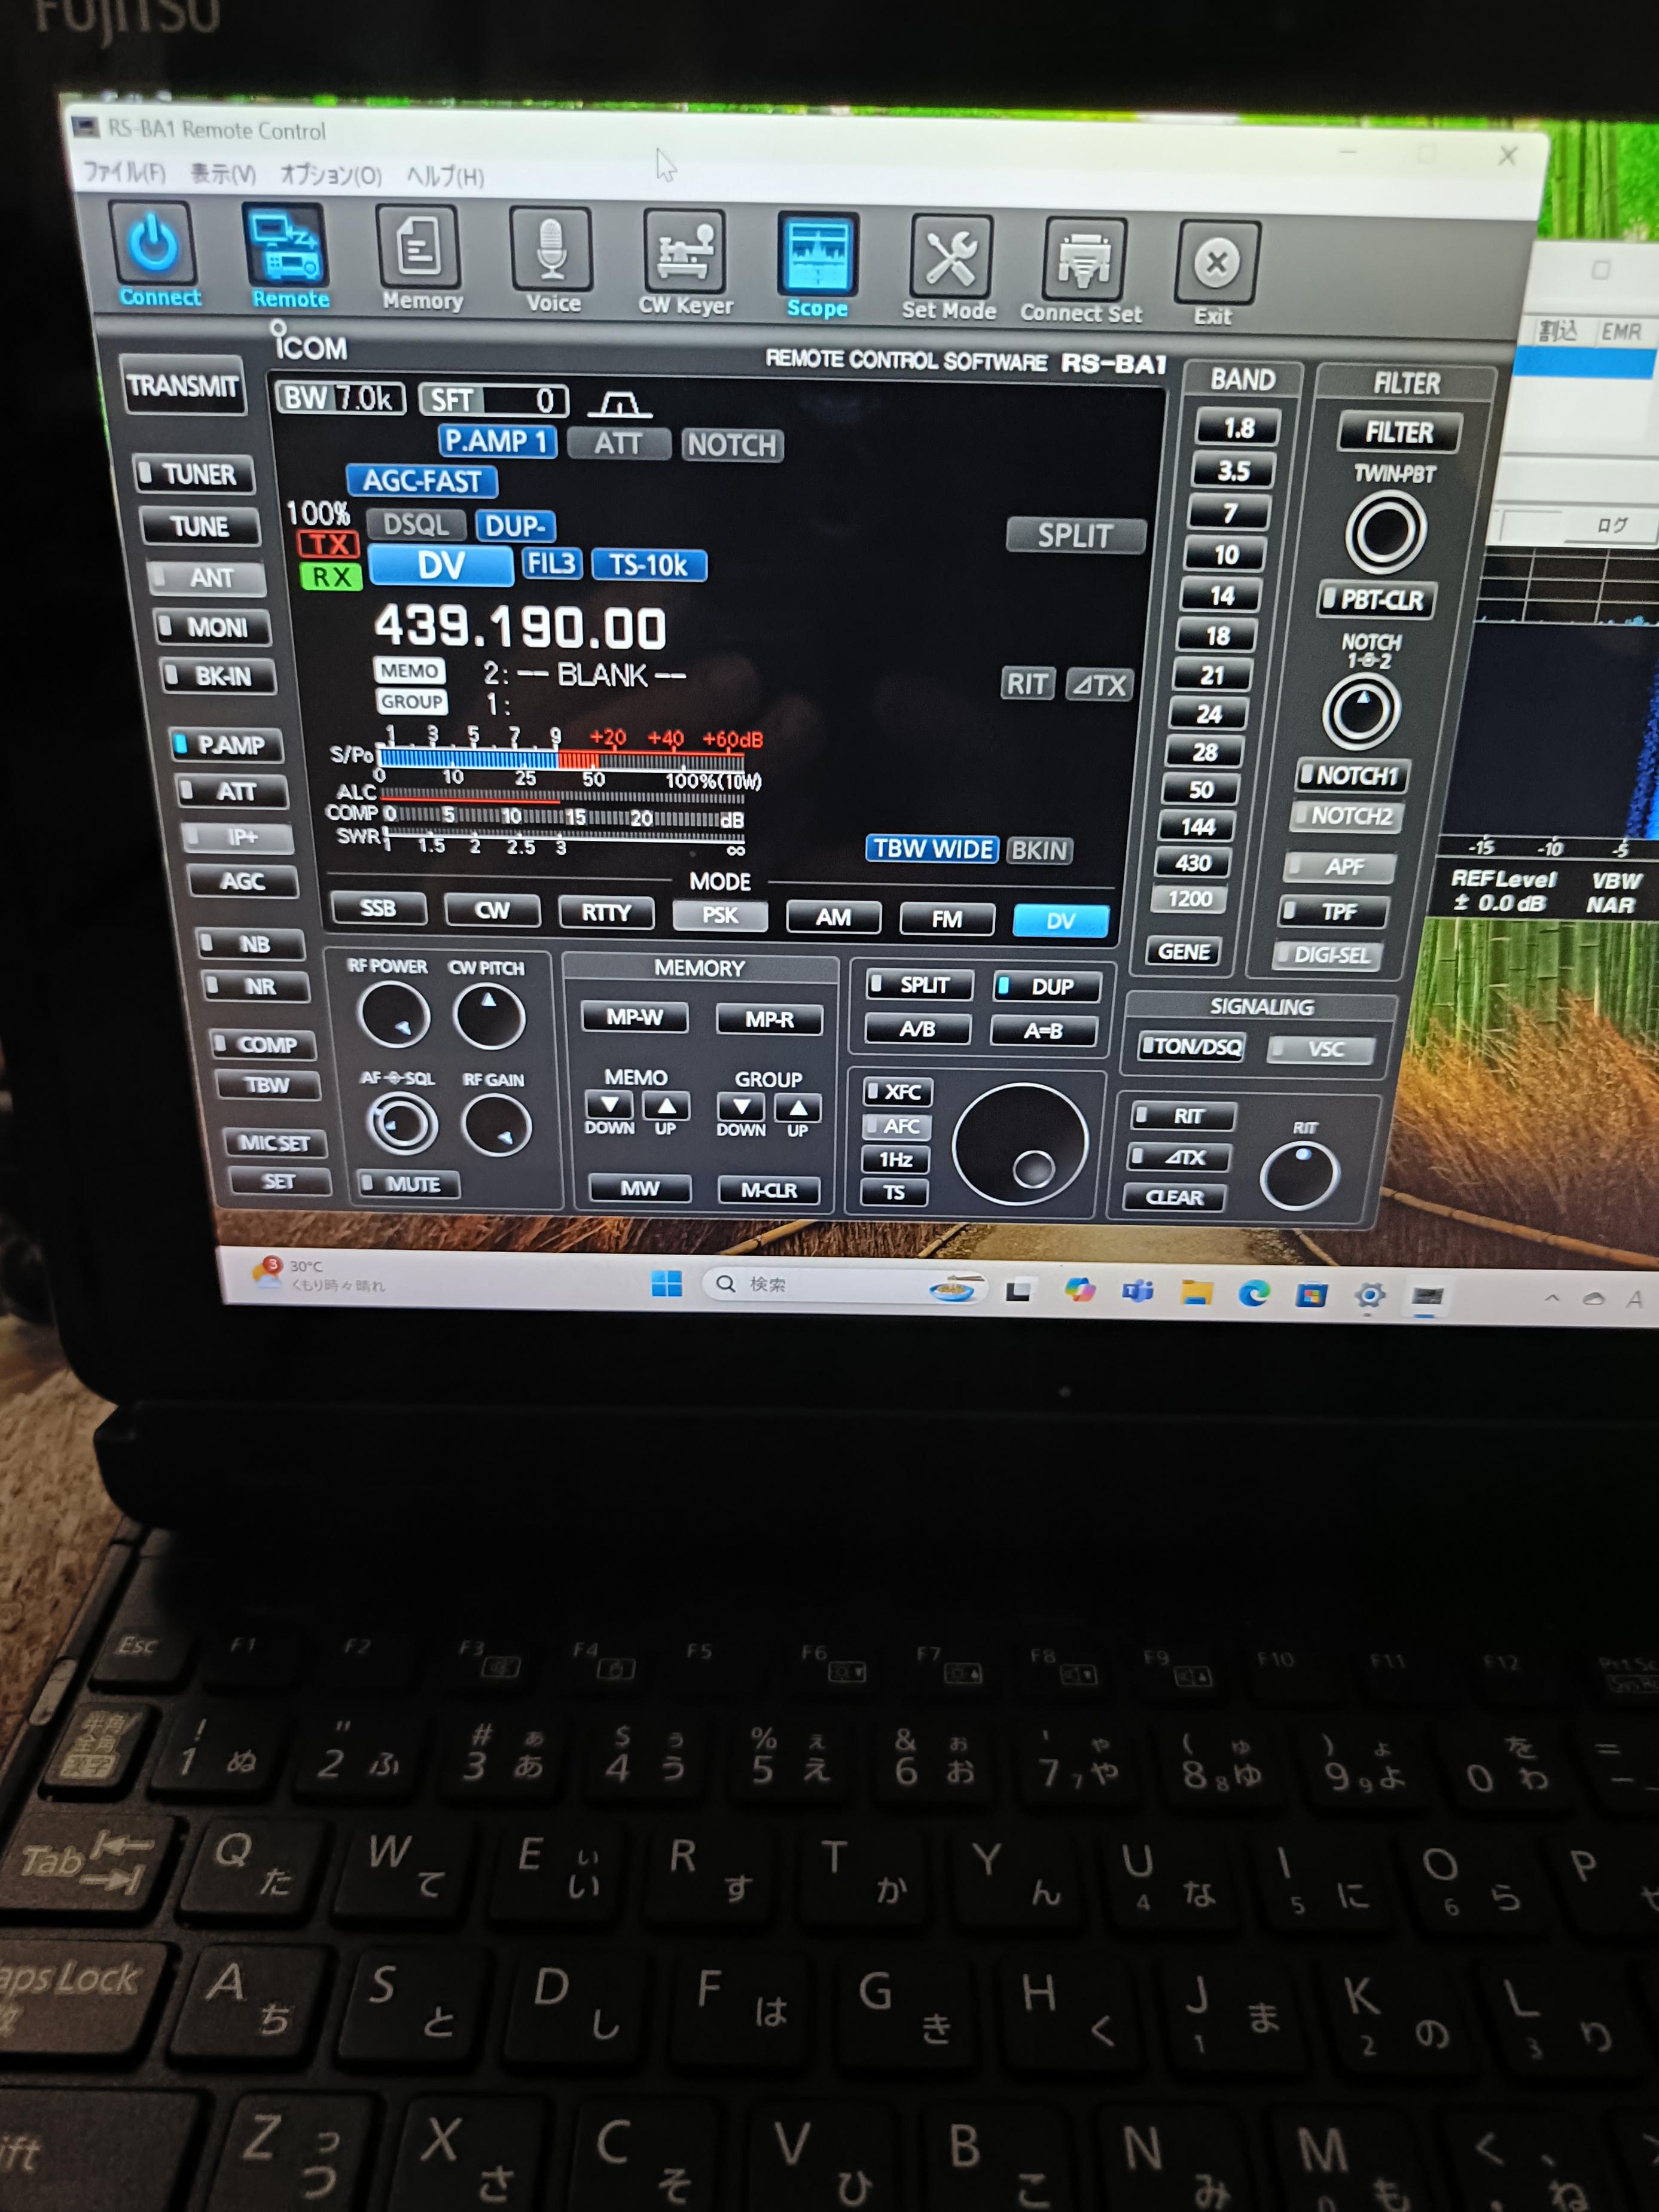Open 表示(V) menu
The height and width of the screenshot is (2212, 1659).
[223, 174]
